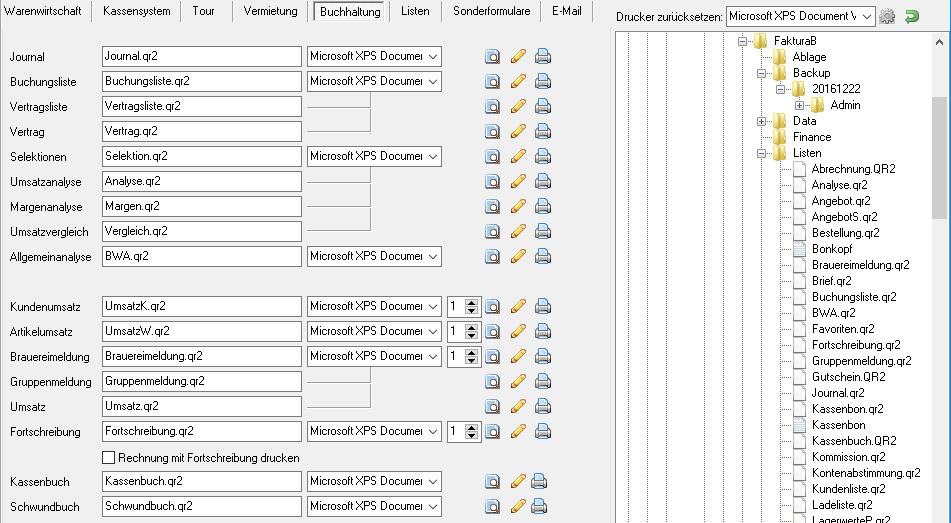
Task: Preview the Buchungsliste report
Action: pyautogui.click(x=492, y=81)
